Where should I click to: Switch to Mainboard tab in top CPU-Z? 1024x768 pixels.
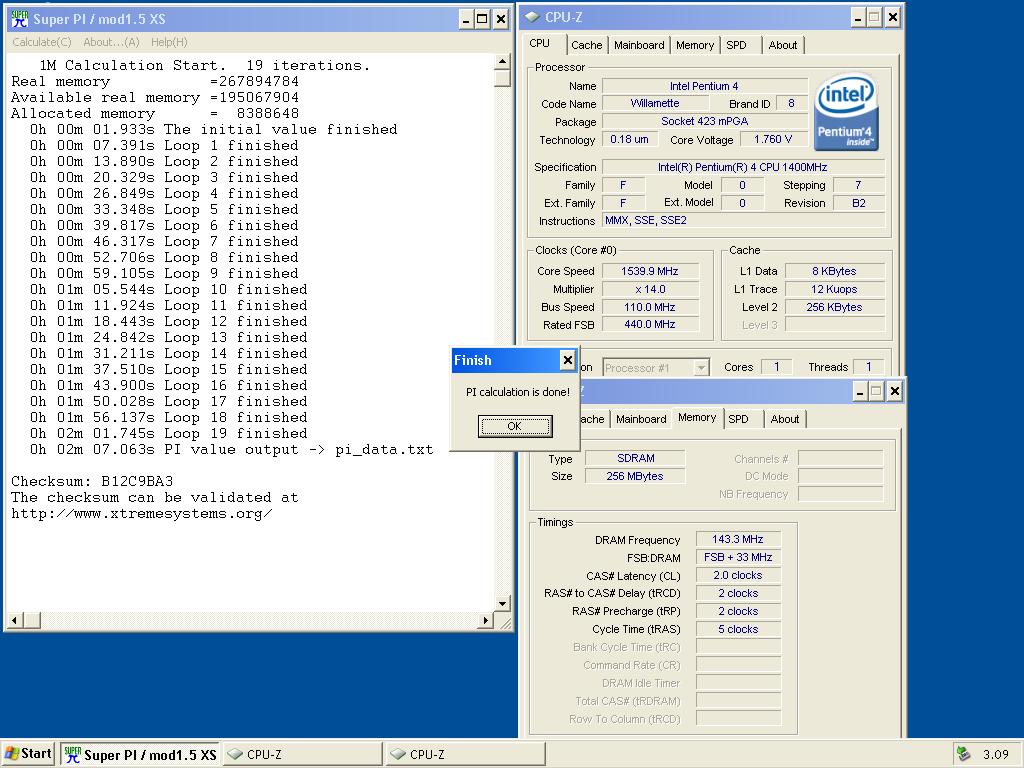click(x=639, y=45)
